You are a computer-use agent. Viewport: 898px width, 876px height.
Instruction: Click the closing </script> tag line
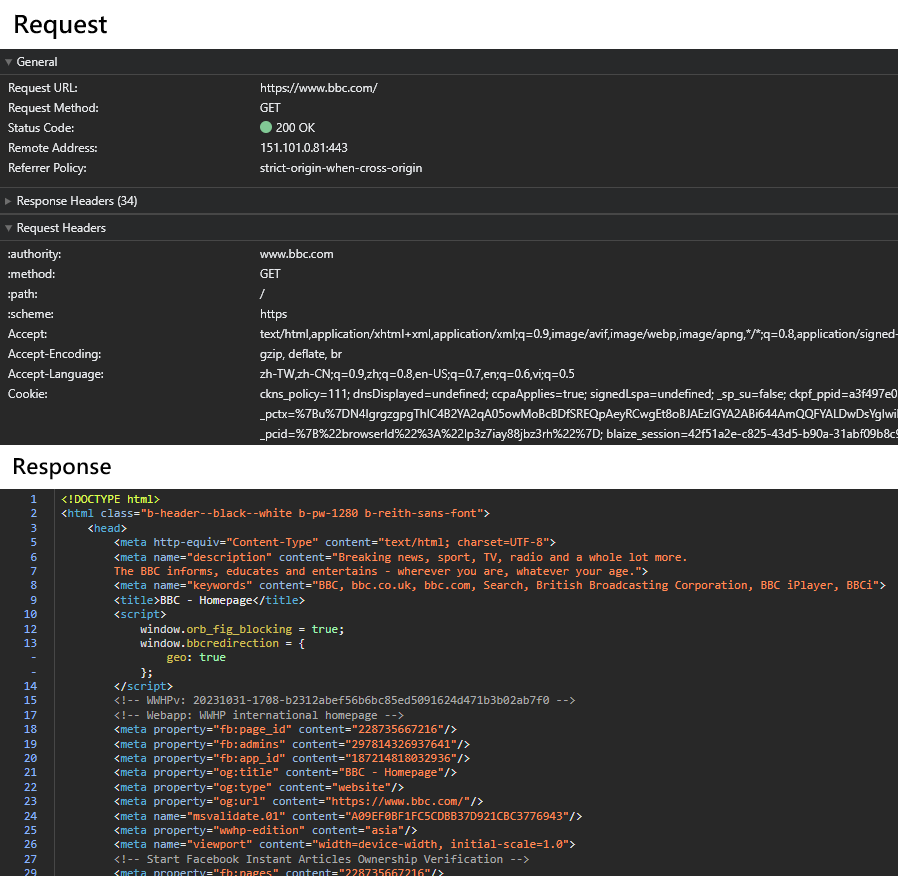click(x=143, y=686)
